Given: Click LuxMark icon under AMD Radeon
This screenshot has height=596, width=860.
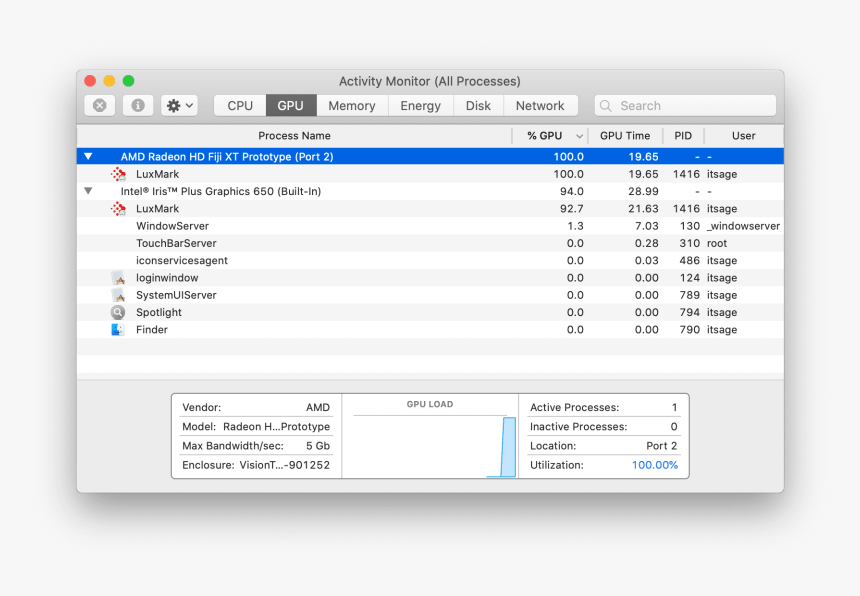Looking at the screenshot, I should coord(118,174).
